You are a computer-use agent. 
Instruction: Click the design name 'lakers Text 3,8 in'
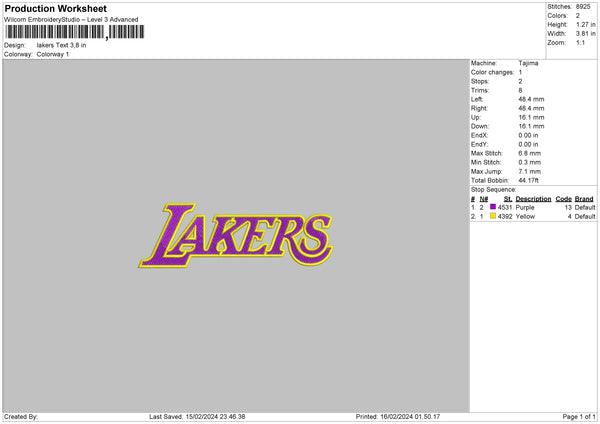point(61,45)
